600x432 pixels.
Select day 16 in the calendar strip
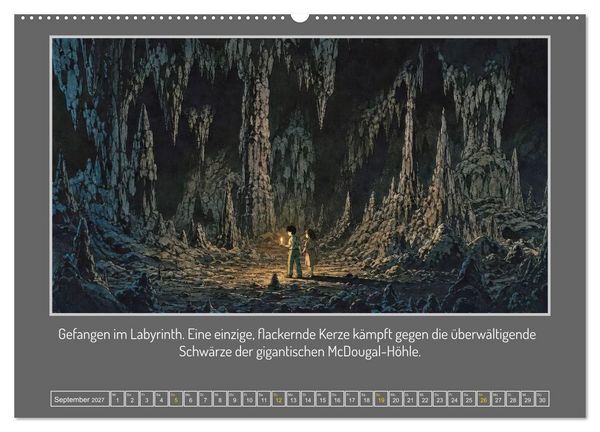coord(337,399)
